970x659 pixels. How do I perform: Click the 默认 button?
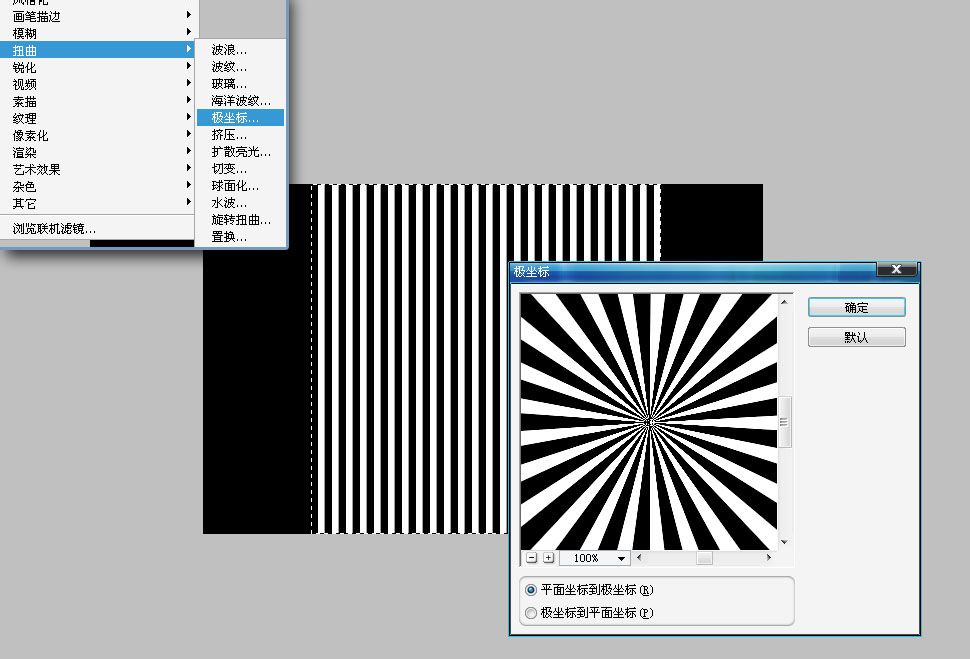857,337
